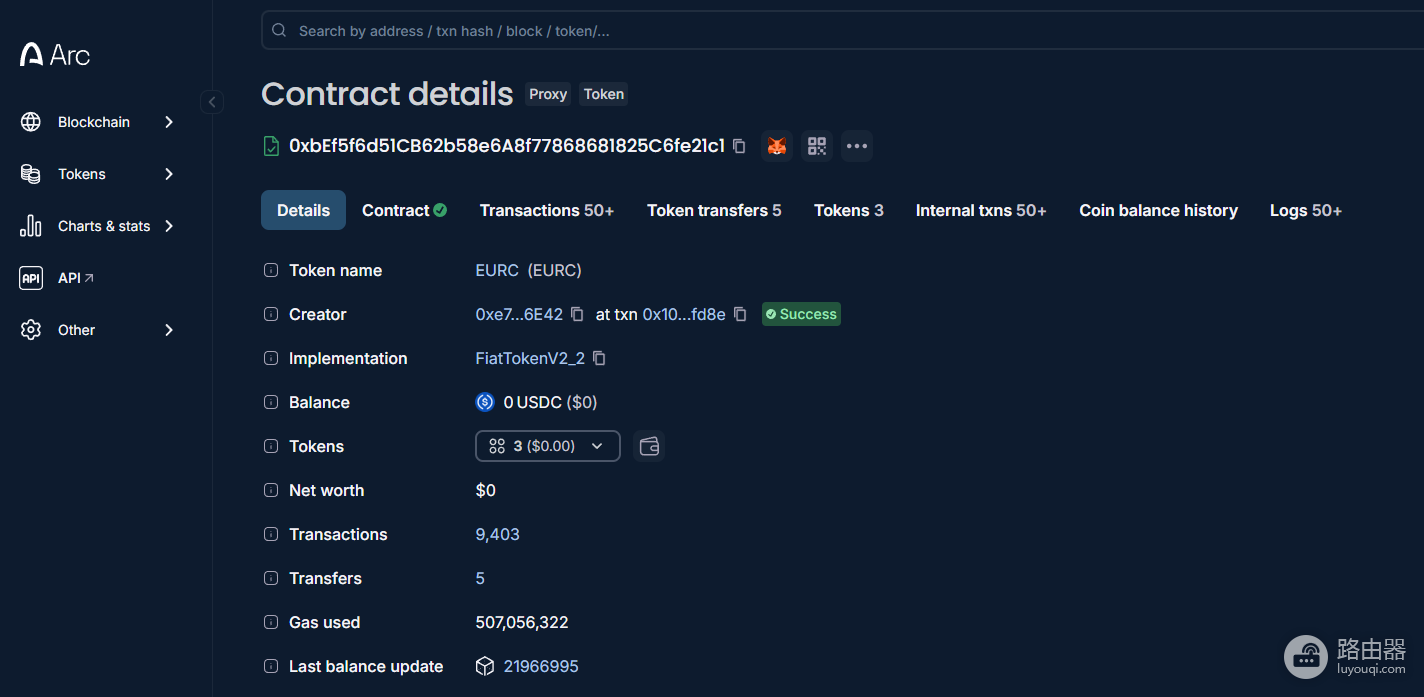Click the info icon beside Net worth
The image size is (1424, 697).
click(x=271, y=490)
